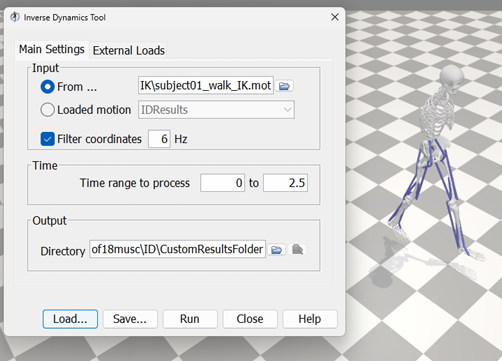Select the Main Settings tab

(x=52, y=49)
